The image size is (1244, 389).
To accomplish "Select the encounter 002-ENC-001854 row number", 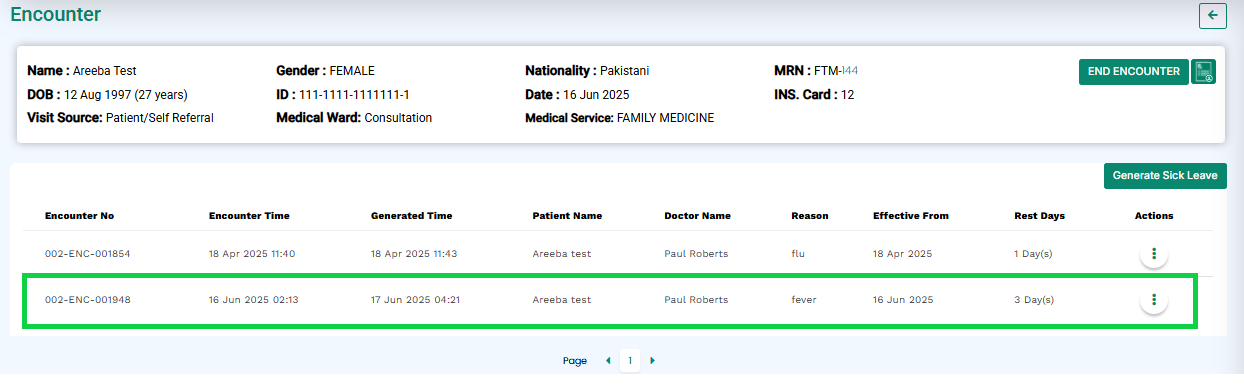I will pos(87,254).
